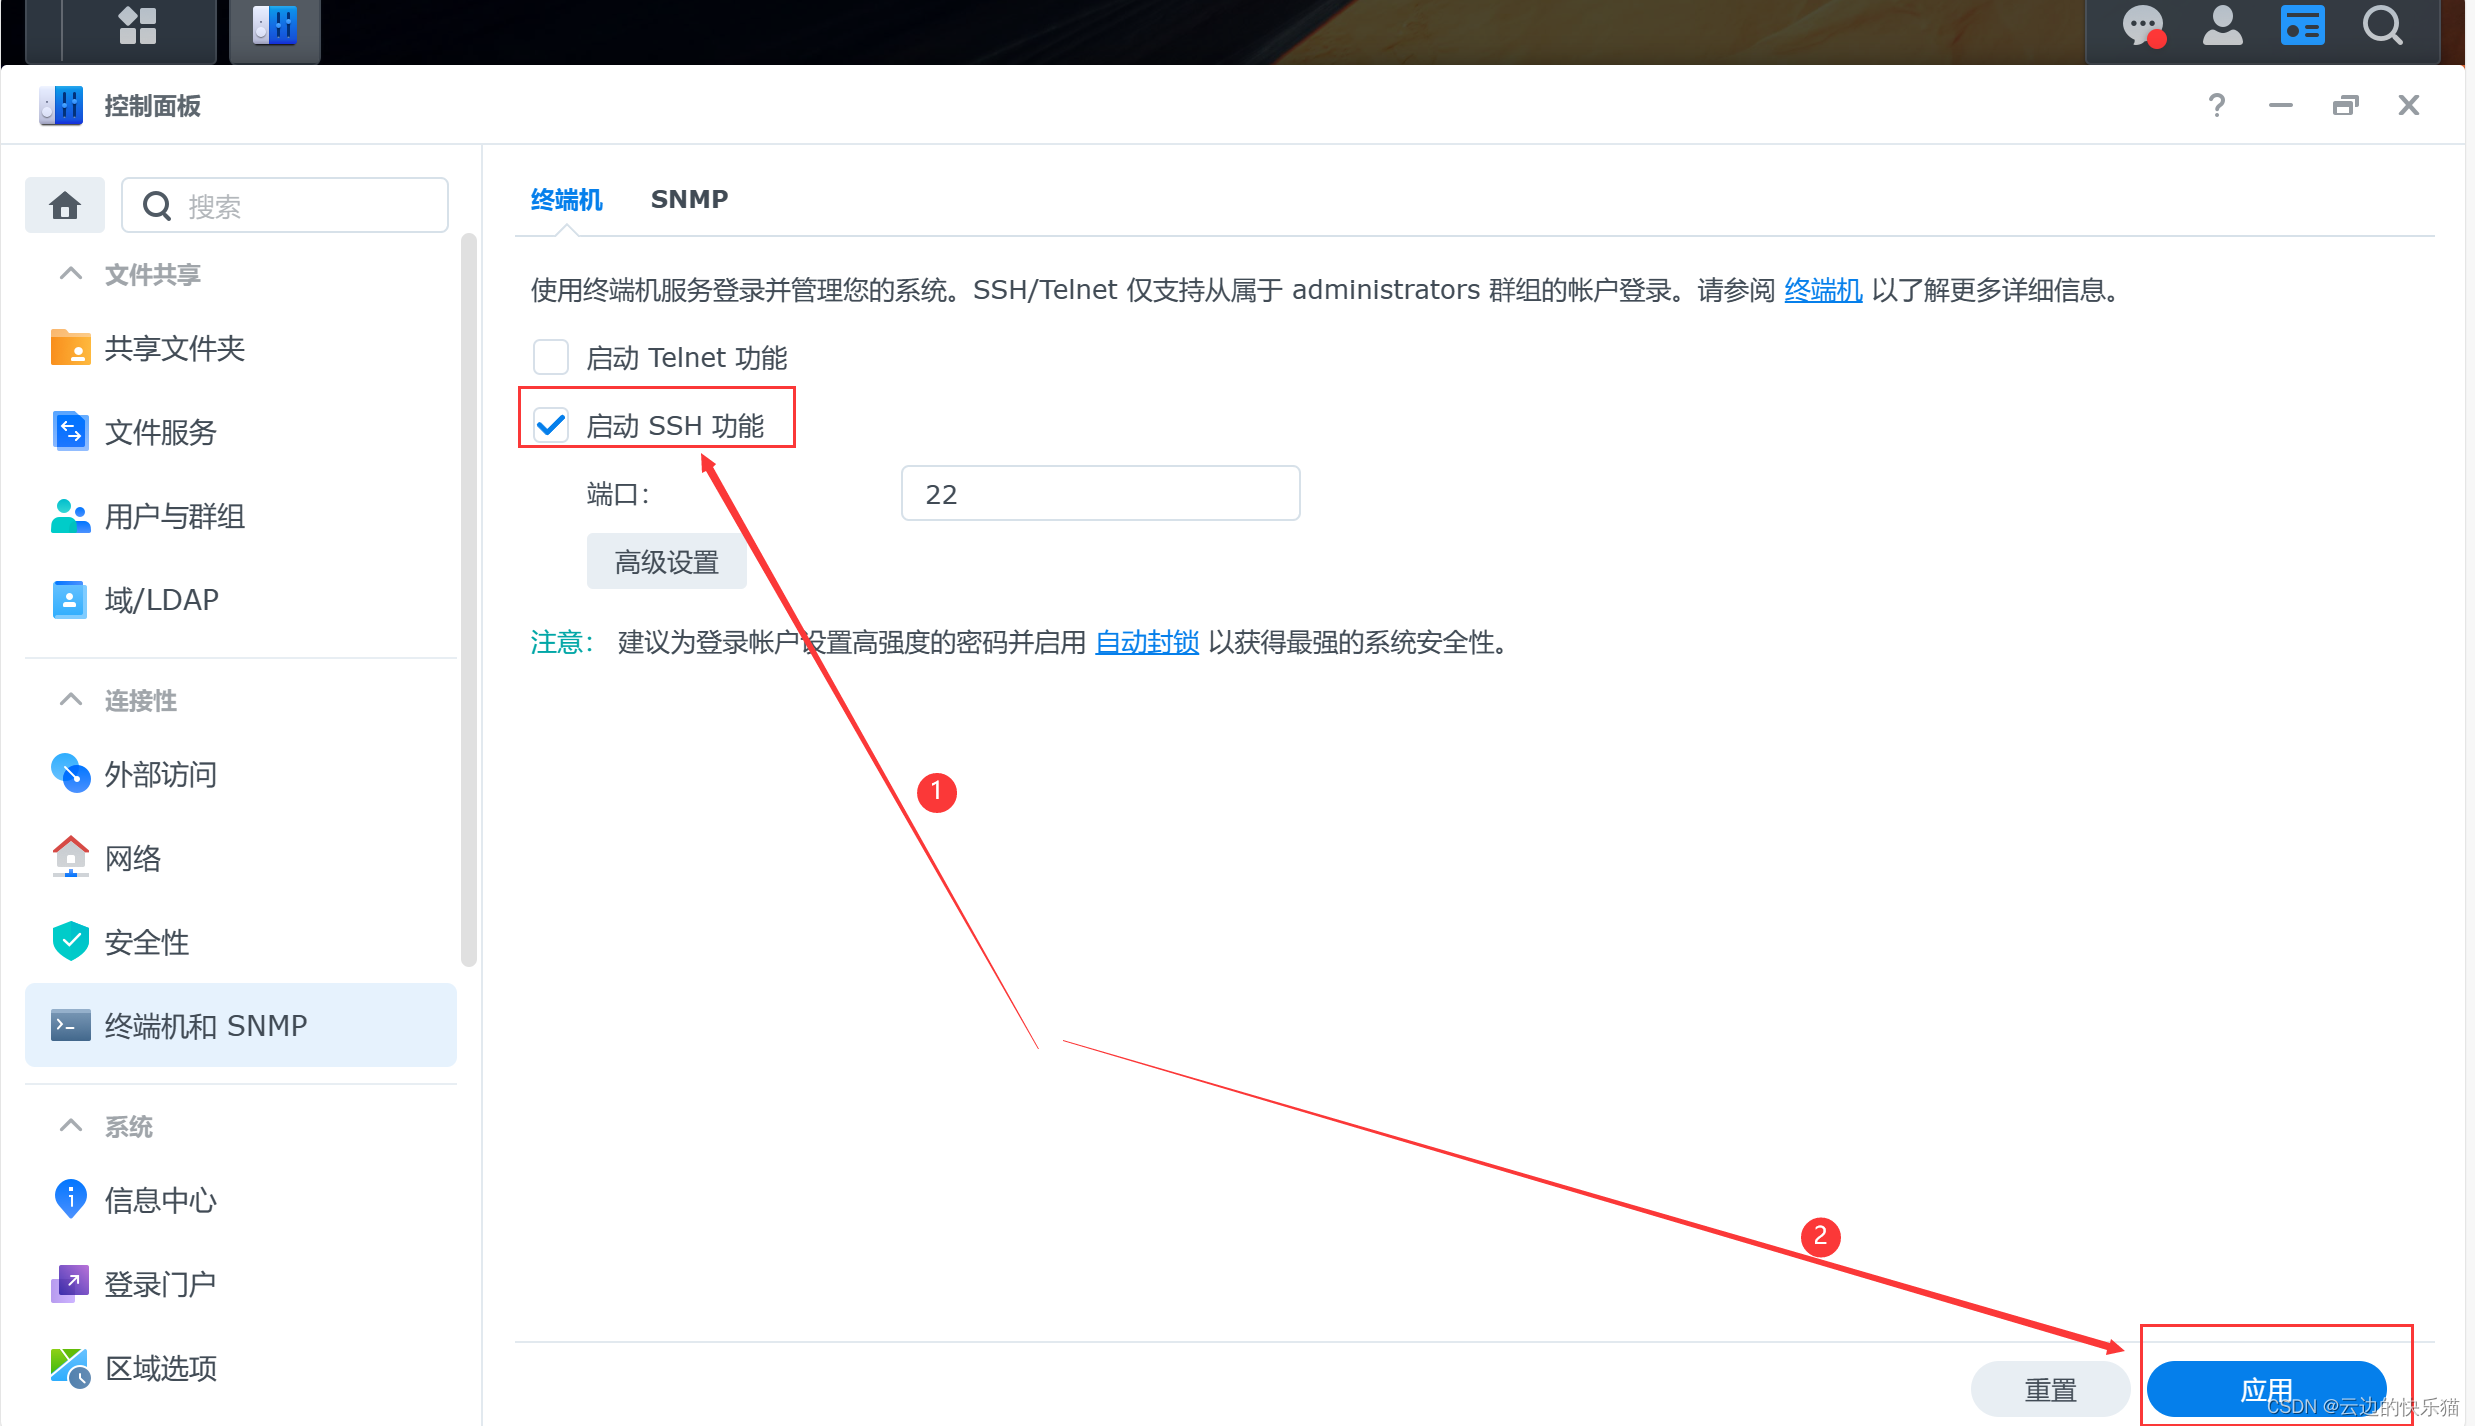
Task: Open 文件服务 icon in sidebar
Action: click(x=70, y=431)
